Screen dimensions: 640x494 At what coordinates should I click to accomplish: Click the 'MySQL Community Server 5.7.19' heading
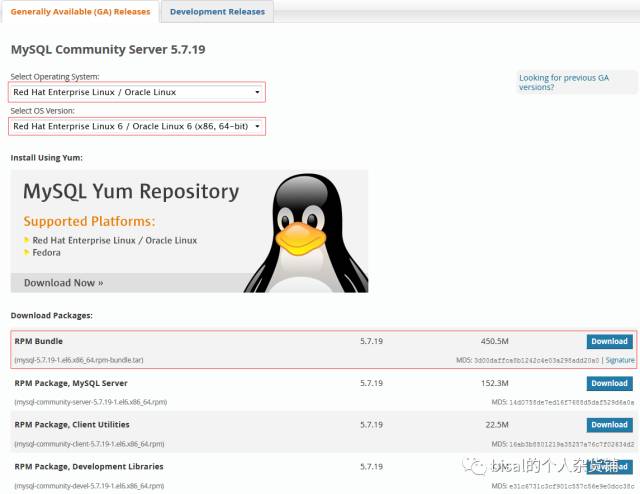[108, 49]
